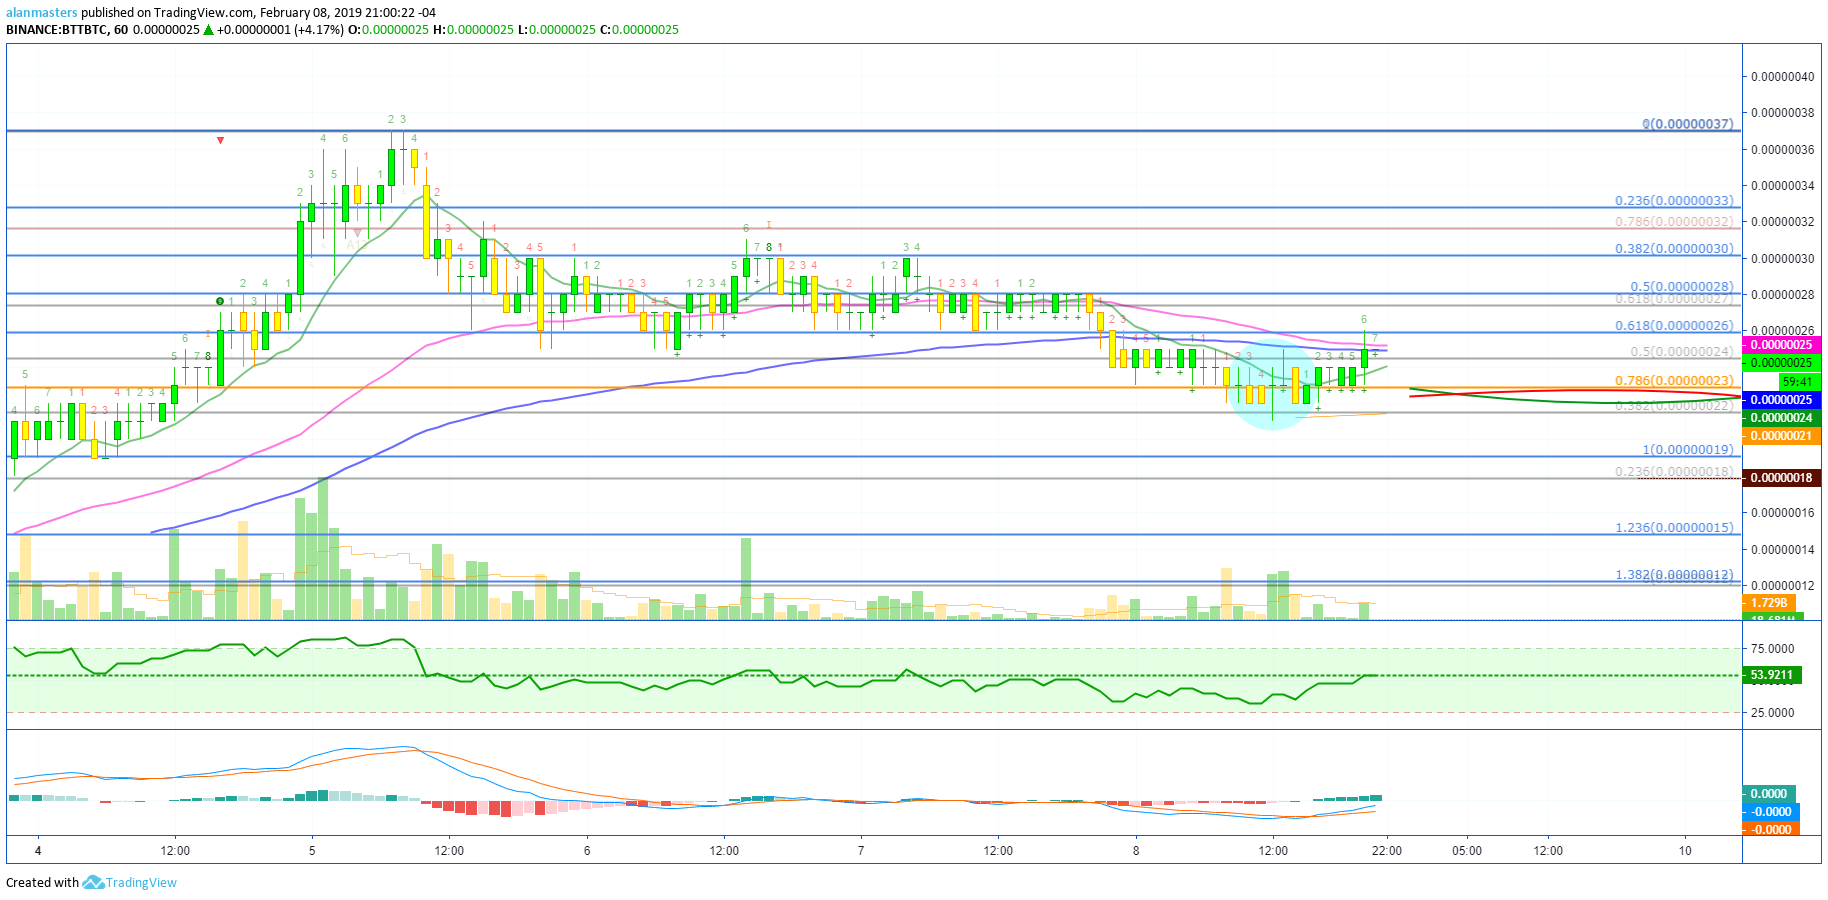Screen dimensions: 1828x900
Task: Click the green 0.0000 MACD histogram tag
Action: point(1770,794)
